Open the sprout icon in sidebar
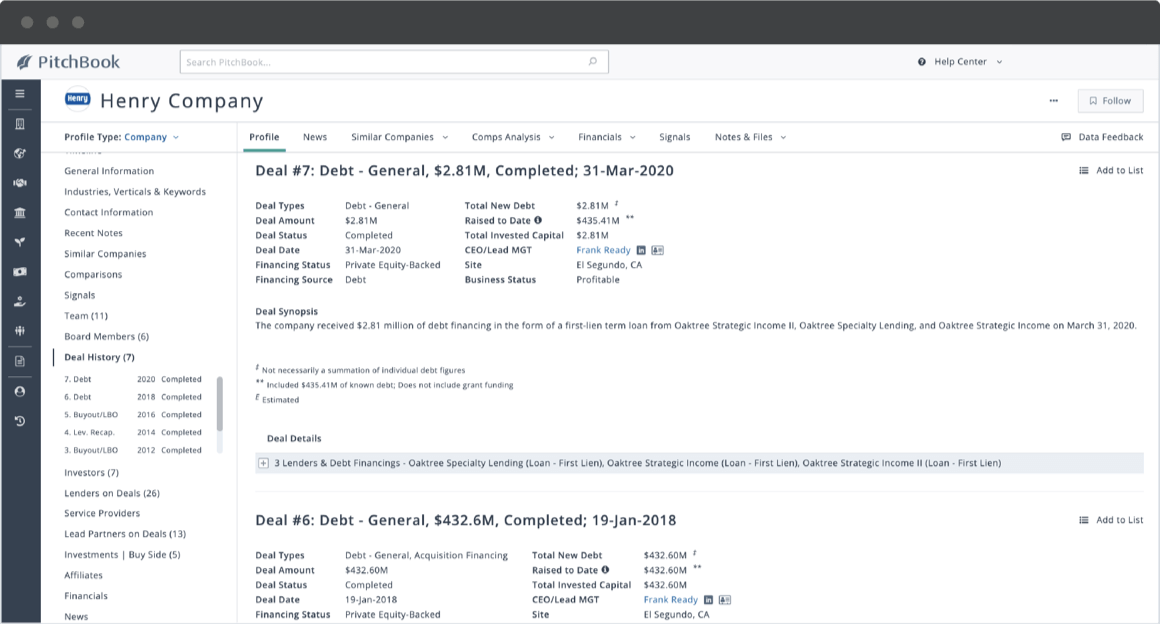 (x=20, y=242)
